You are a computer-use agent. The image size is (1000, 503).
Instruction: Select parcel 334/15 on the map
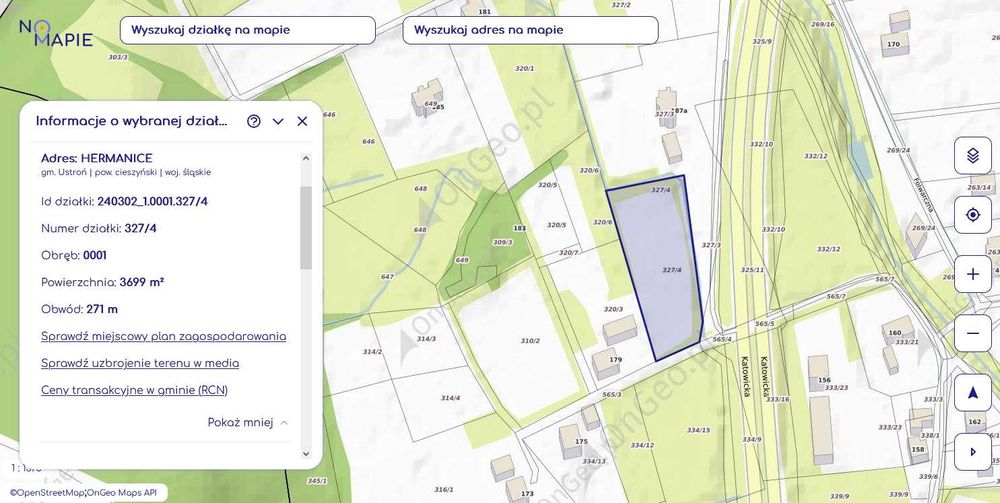(x=698, y=430)
